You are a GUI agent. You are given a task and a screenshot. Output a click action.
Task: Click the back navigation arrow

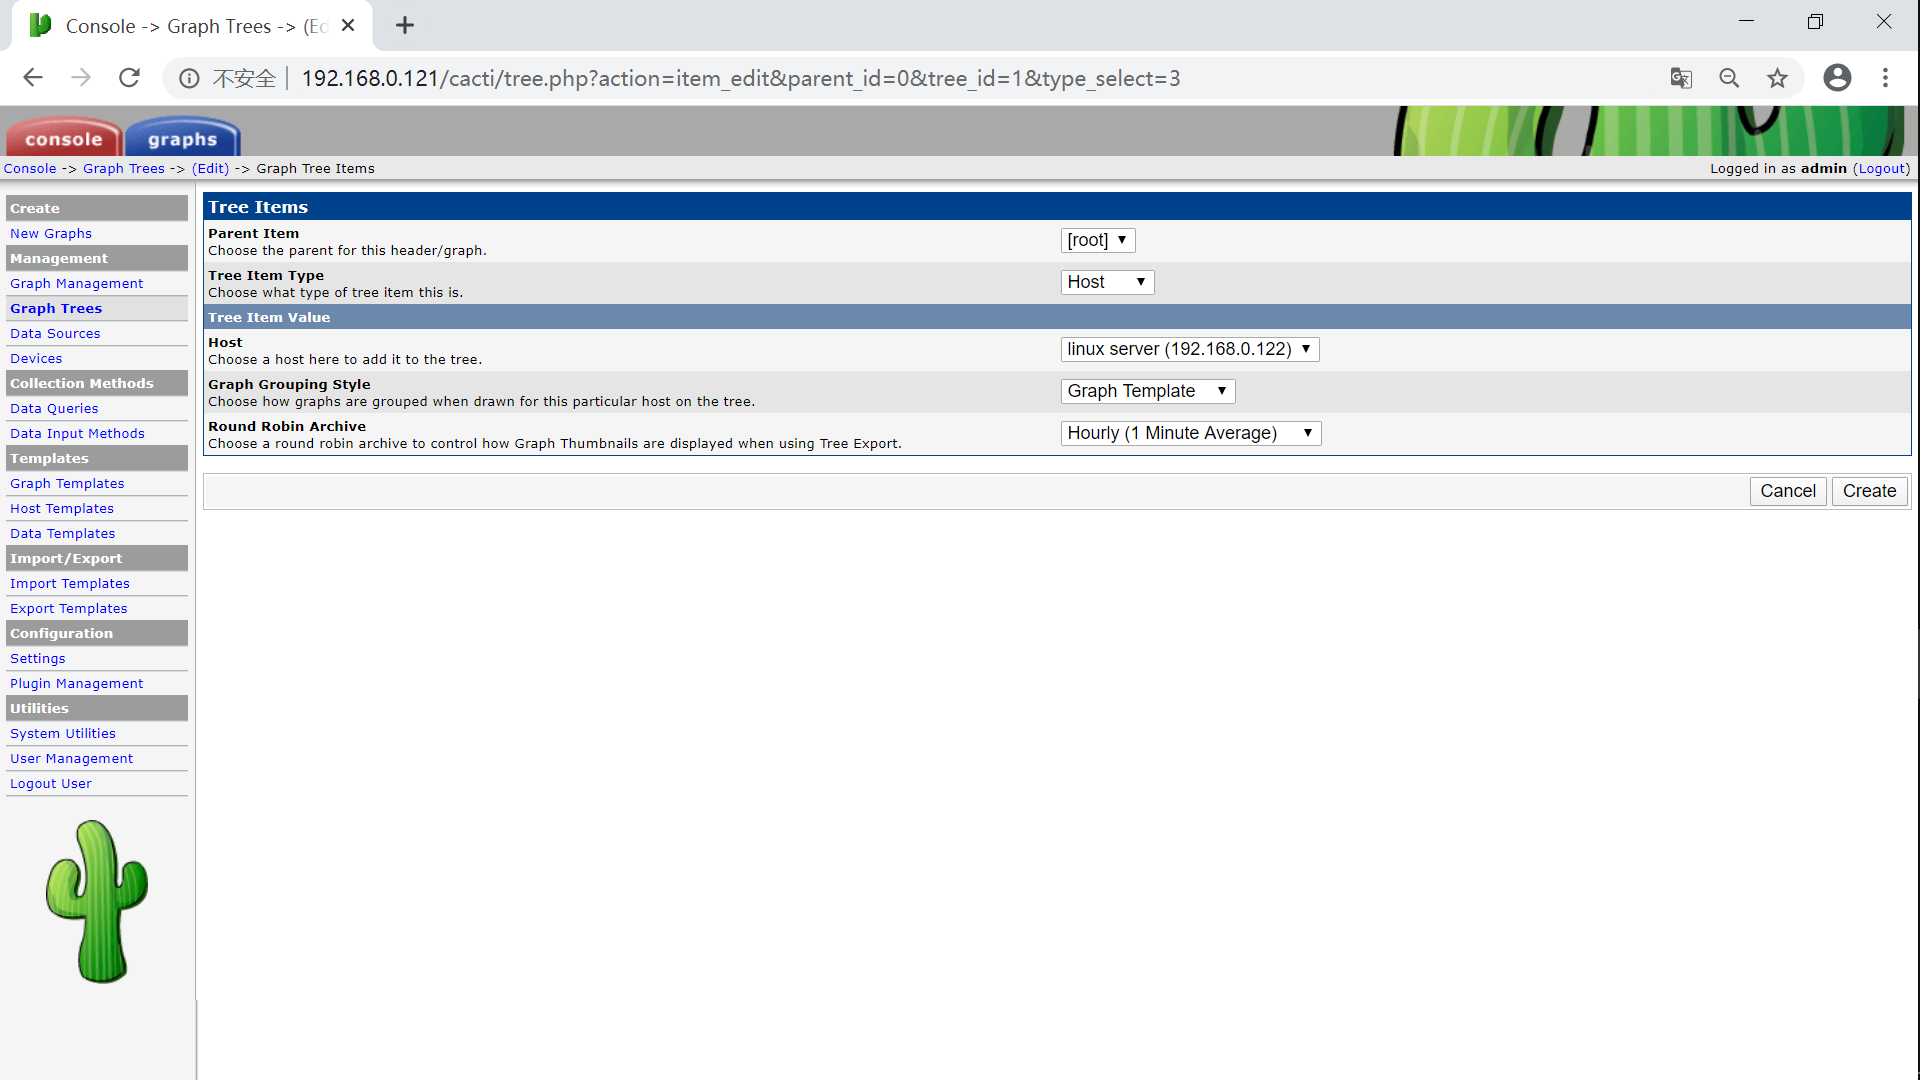[x=33, y=78]
